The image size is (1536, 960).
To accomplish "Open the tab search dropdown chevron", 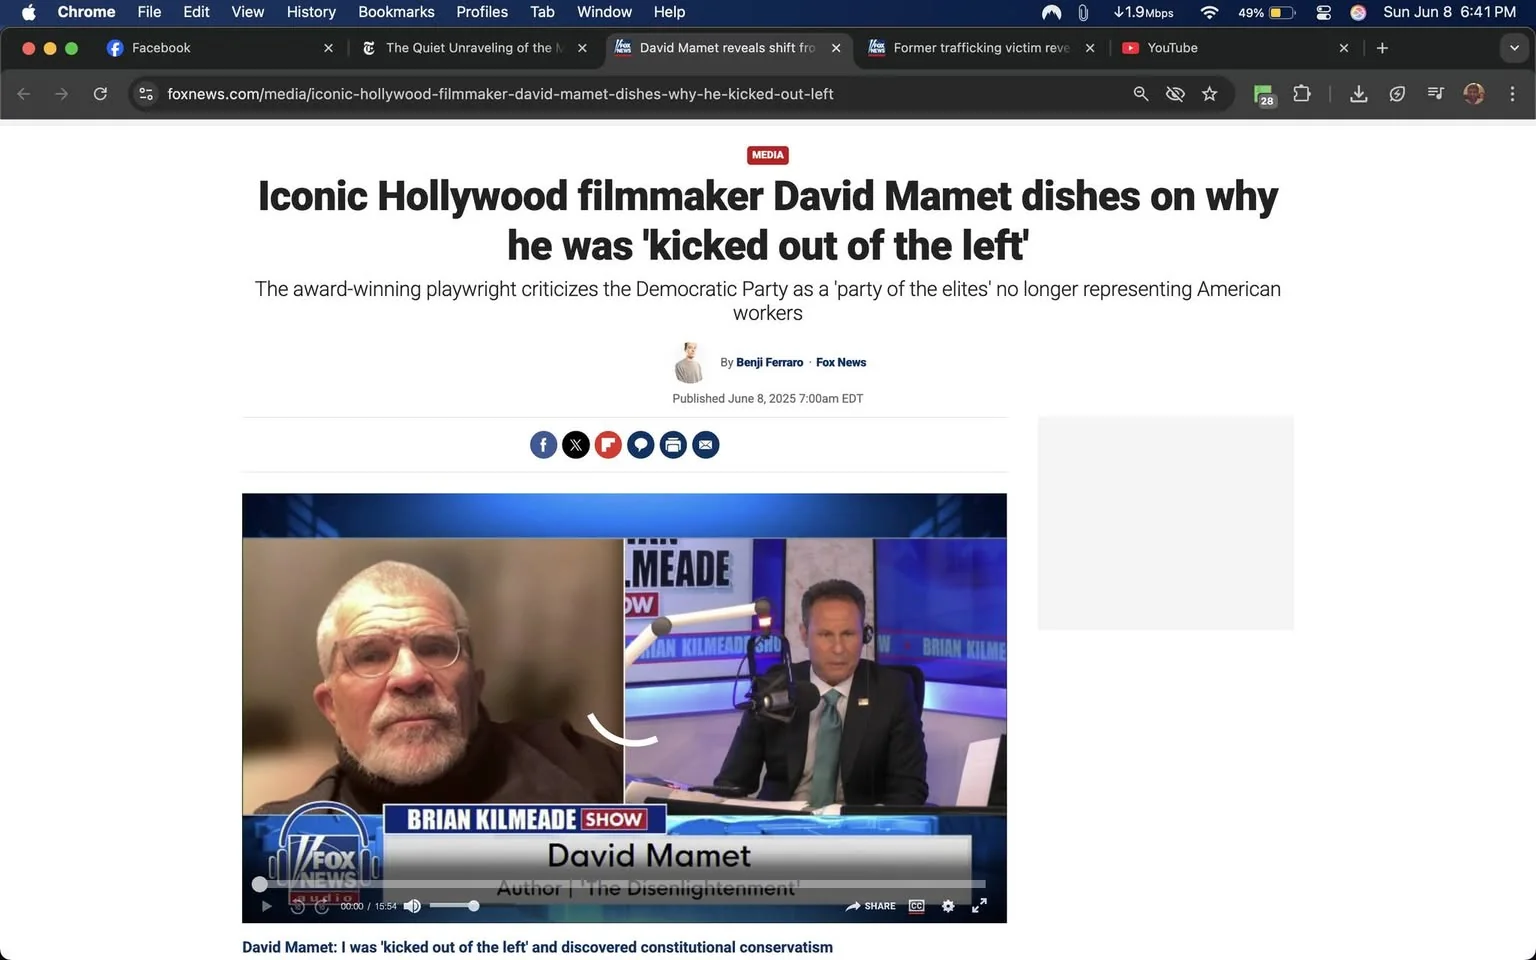I will (1514, 48).
